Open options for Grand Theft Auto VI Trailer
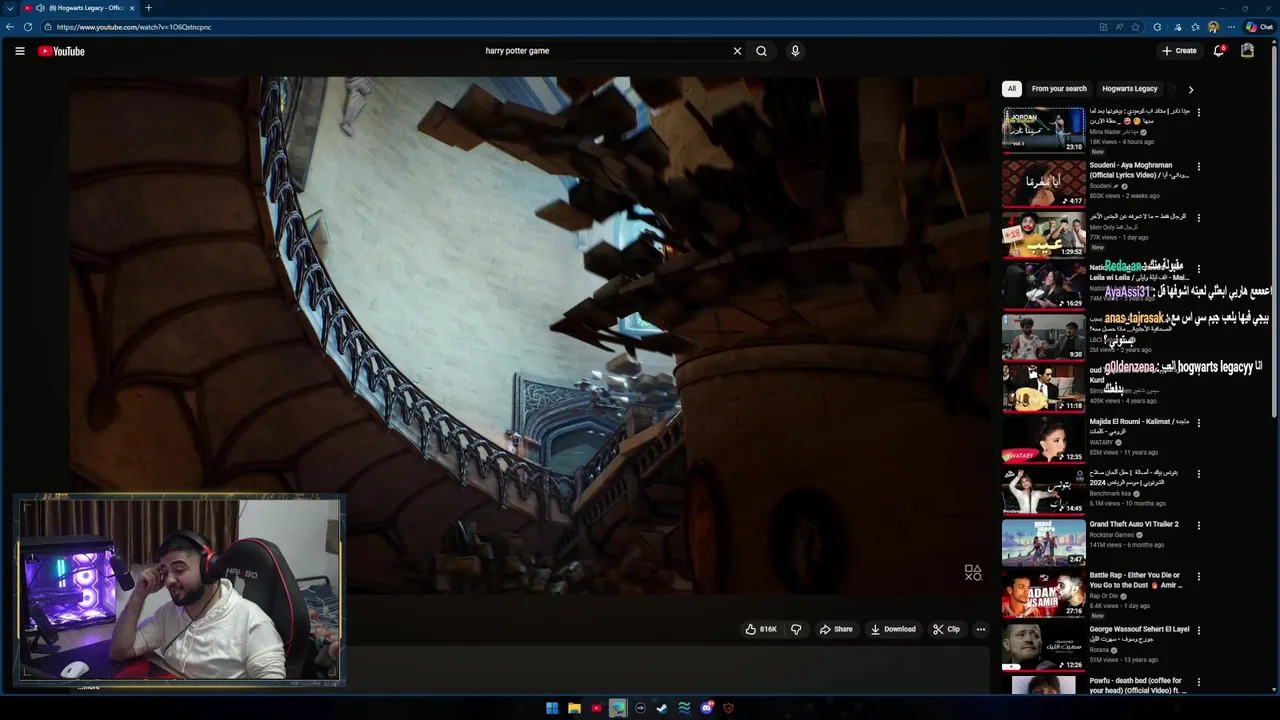This screenshot has width=1280, height=720. point(1199,525)
